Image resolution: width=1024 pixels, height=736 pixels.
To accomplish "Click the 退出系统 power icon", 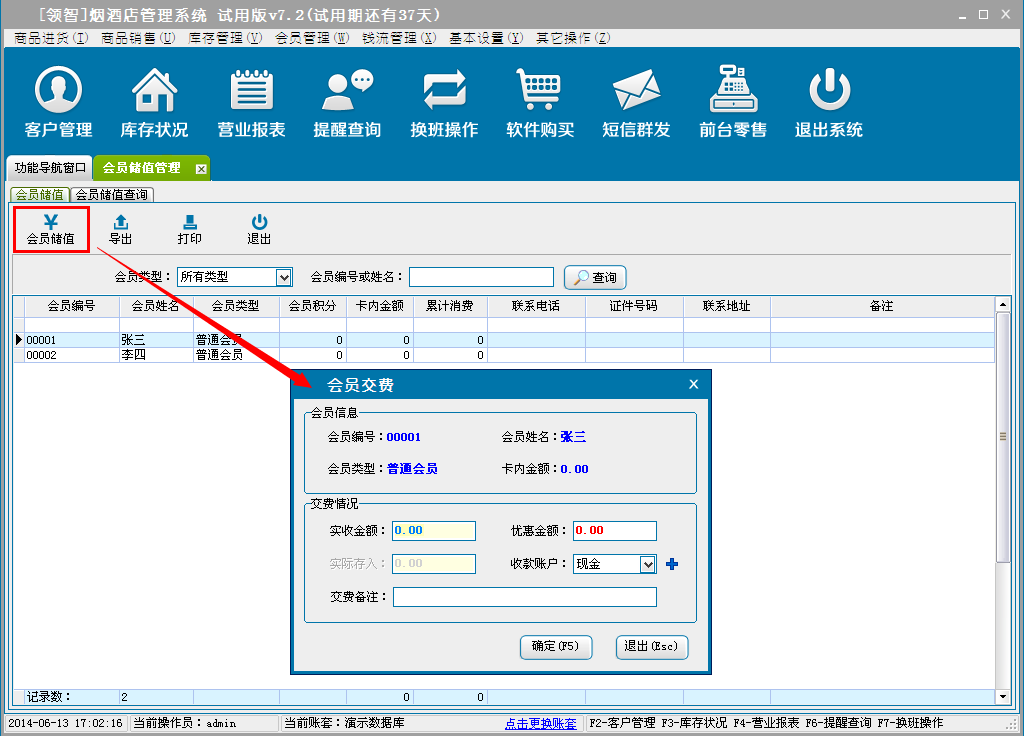I will [x=828, y=102].
